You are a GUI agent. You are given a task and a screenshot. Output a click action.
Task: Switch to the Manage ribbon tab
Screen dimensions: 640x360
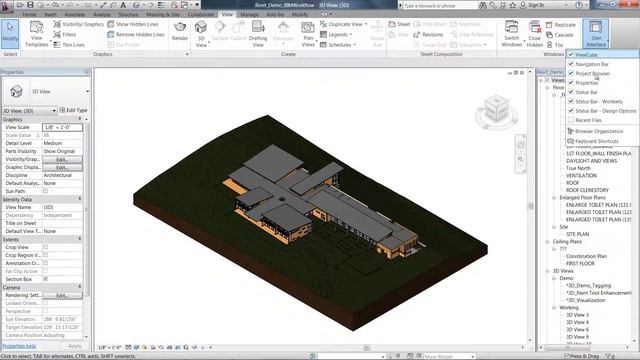[249, 14]
